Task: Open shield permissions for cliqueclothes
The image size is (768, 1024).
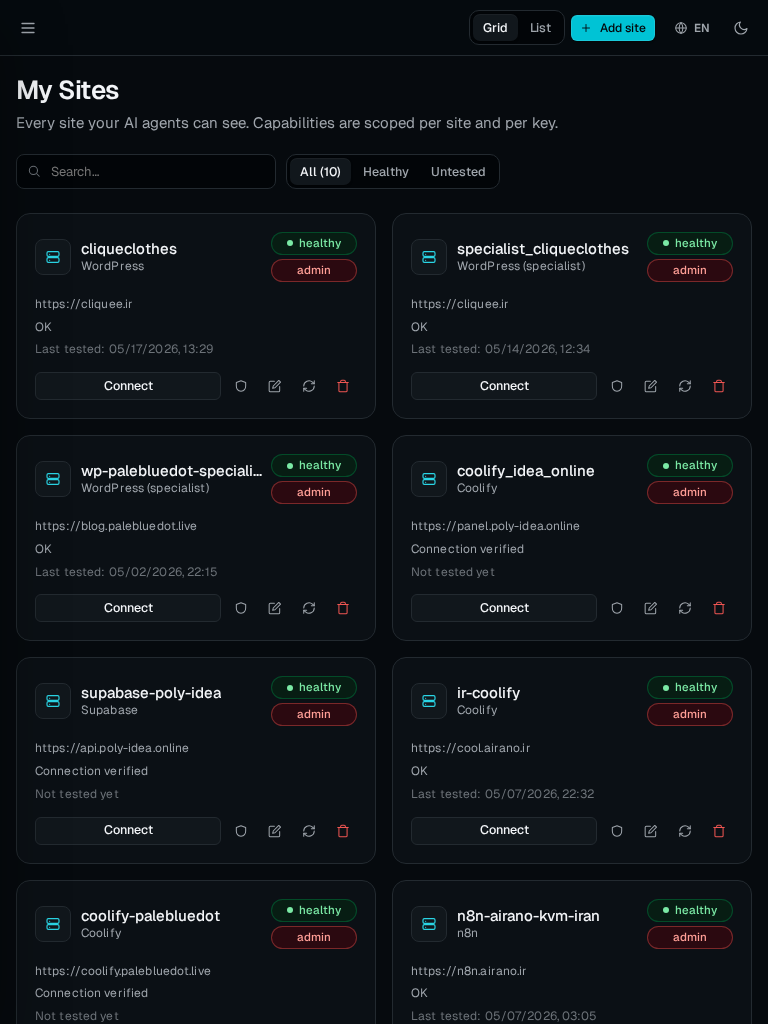Action: [241, 386]
